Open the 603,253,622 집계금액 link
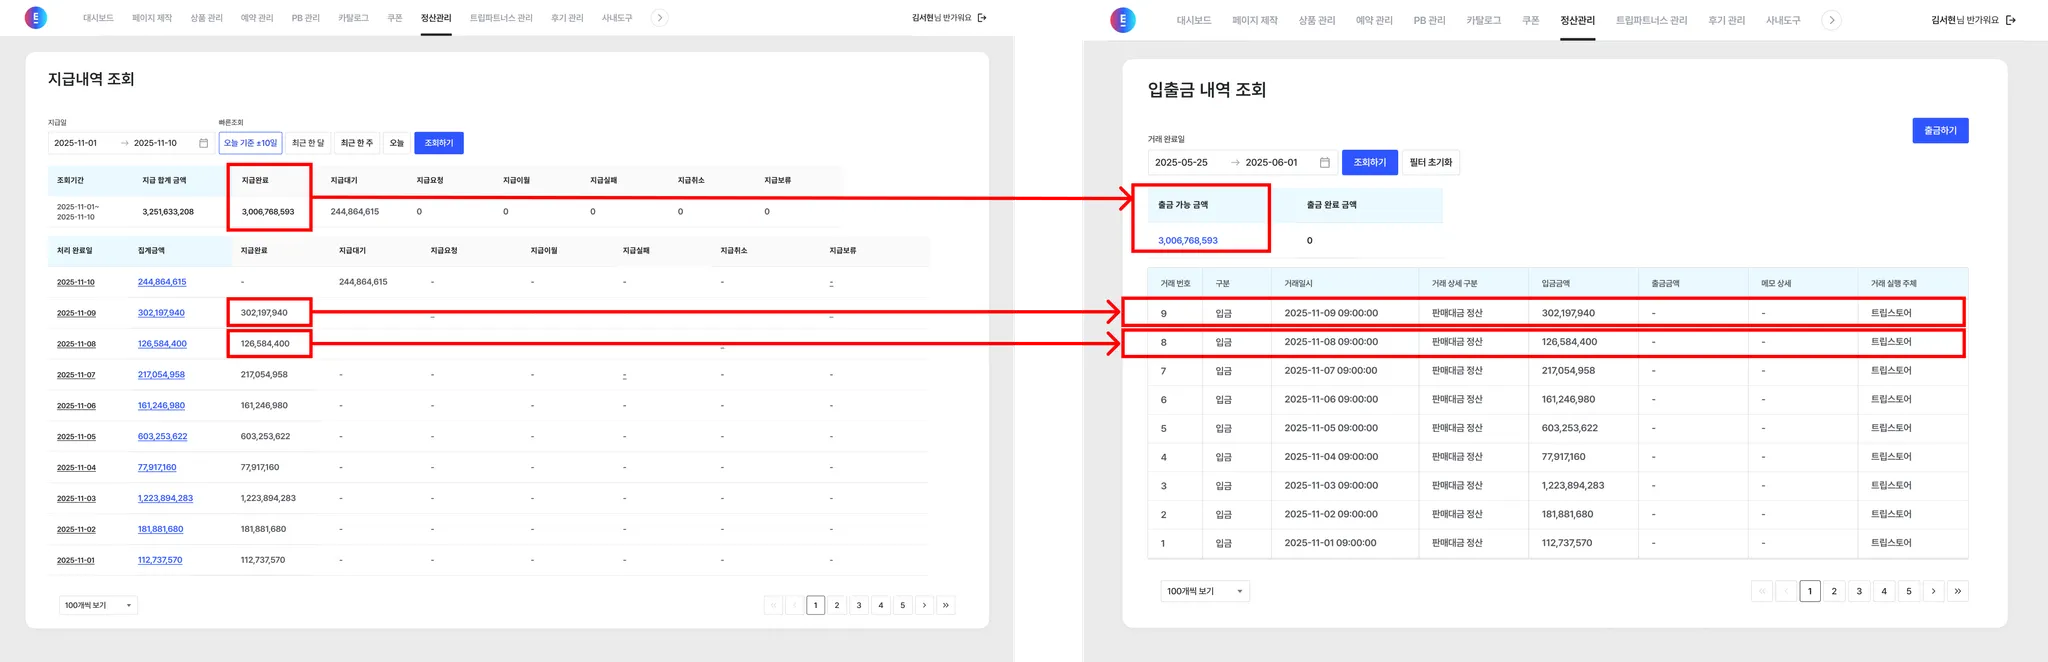This screenshot has width=2048, height=662. [x=162, y=437]
